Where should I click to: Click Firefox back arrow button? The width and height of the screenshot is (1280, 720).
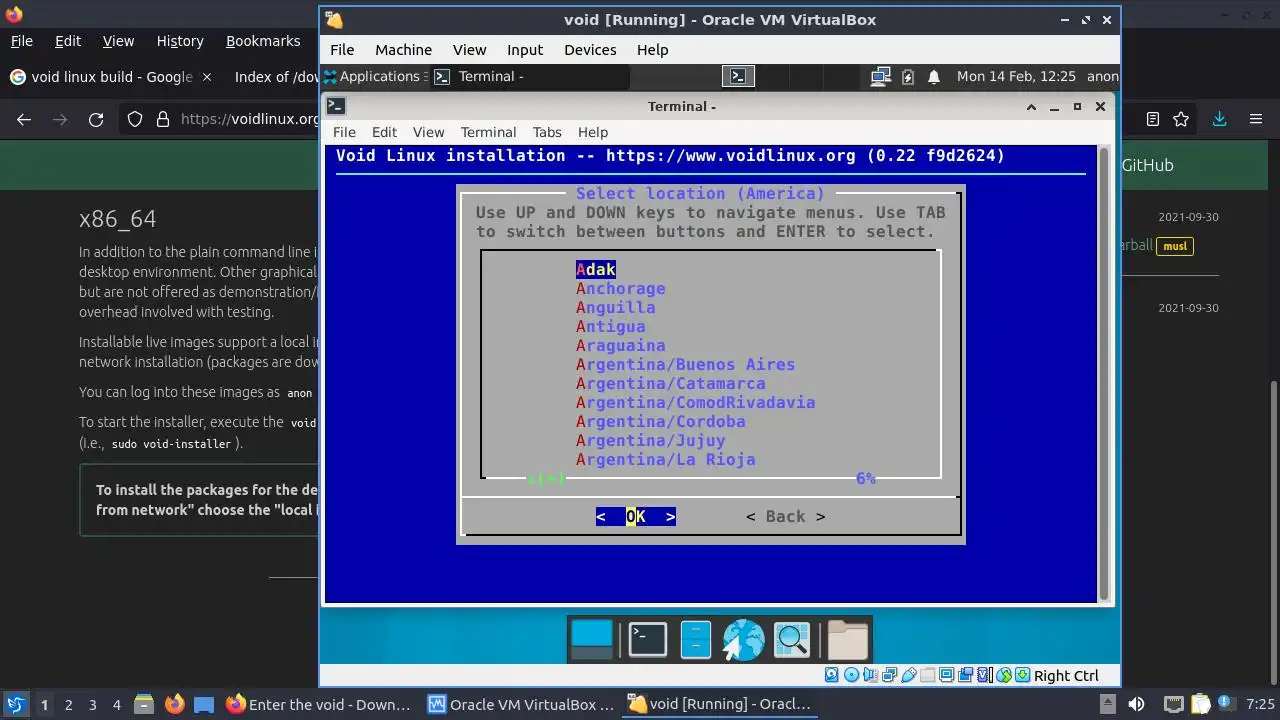[x=24, y=119]
